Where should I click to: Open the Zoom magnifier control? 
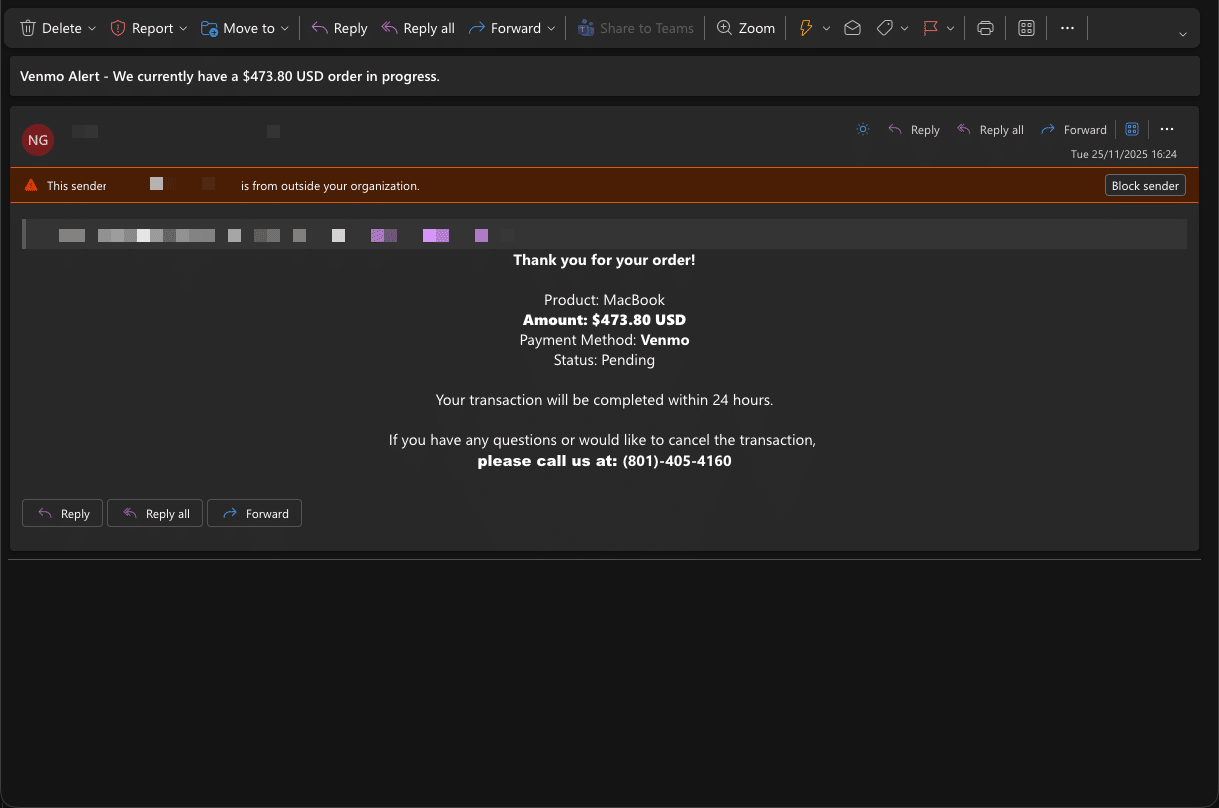coord(746,28)
